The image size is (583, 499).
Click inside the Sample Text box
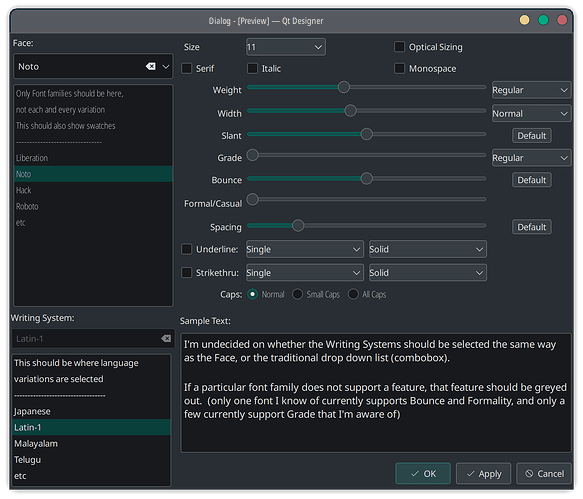(376, 393)
